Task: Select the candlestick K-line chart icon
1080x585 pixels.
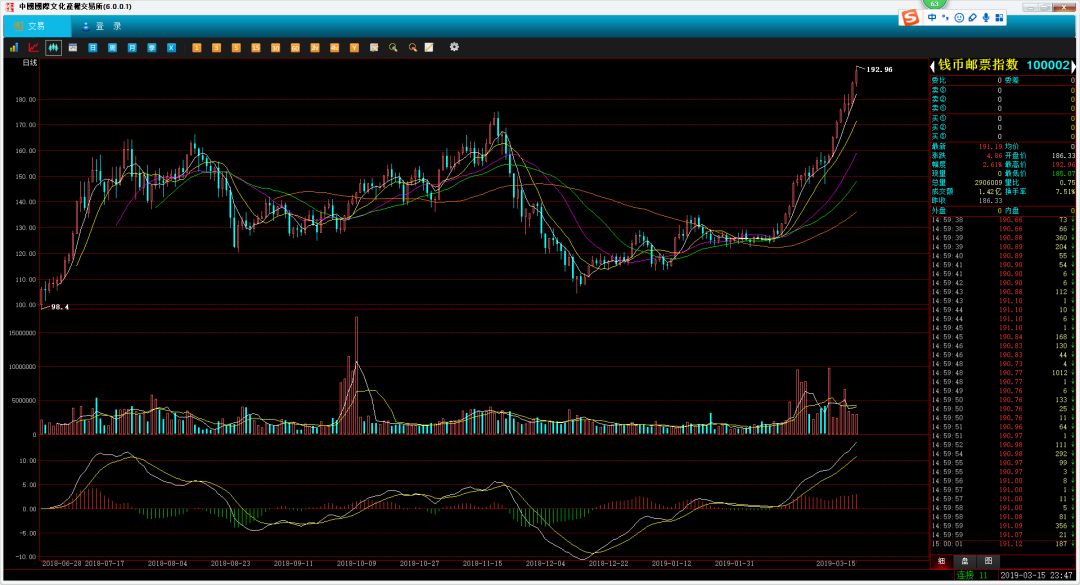Action: pyautogui.click(x=53, y=48)
